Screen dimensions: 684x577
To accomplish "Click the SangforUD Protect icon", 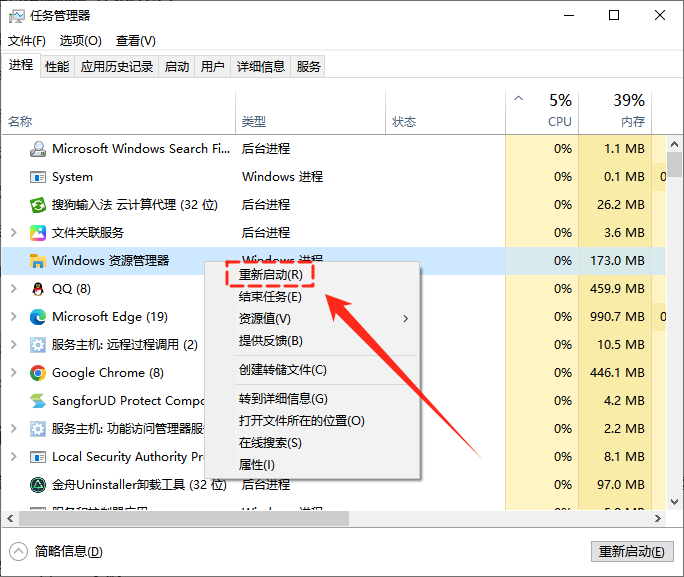I will point(38,401).
